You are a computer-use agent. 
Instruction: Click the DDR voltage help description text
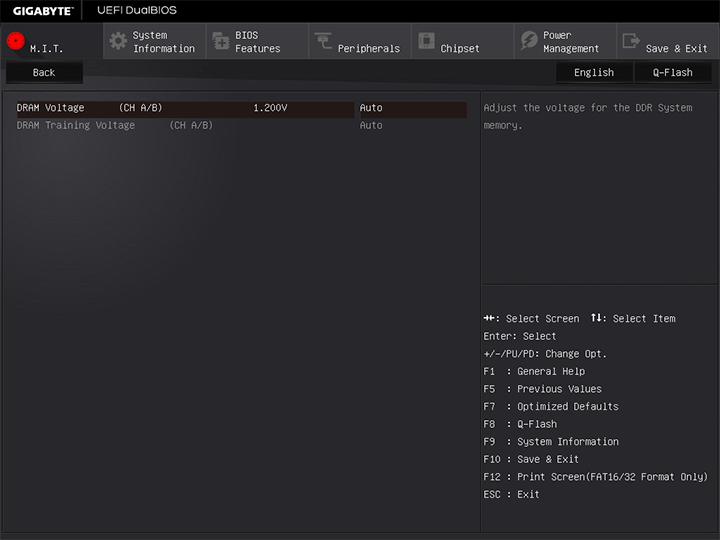587,116
